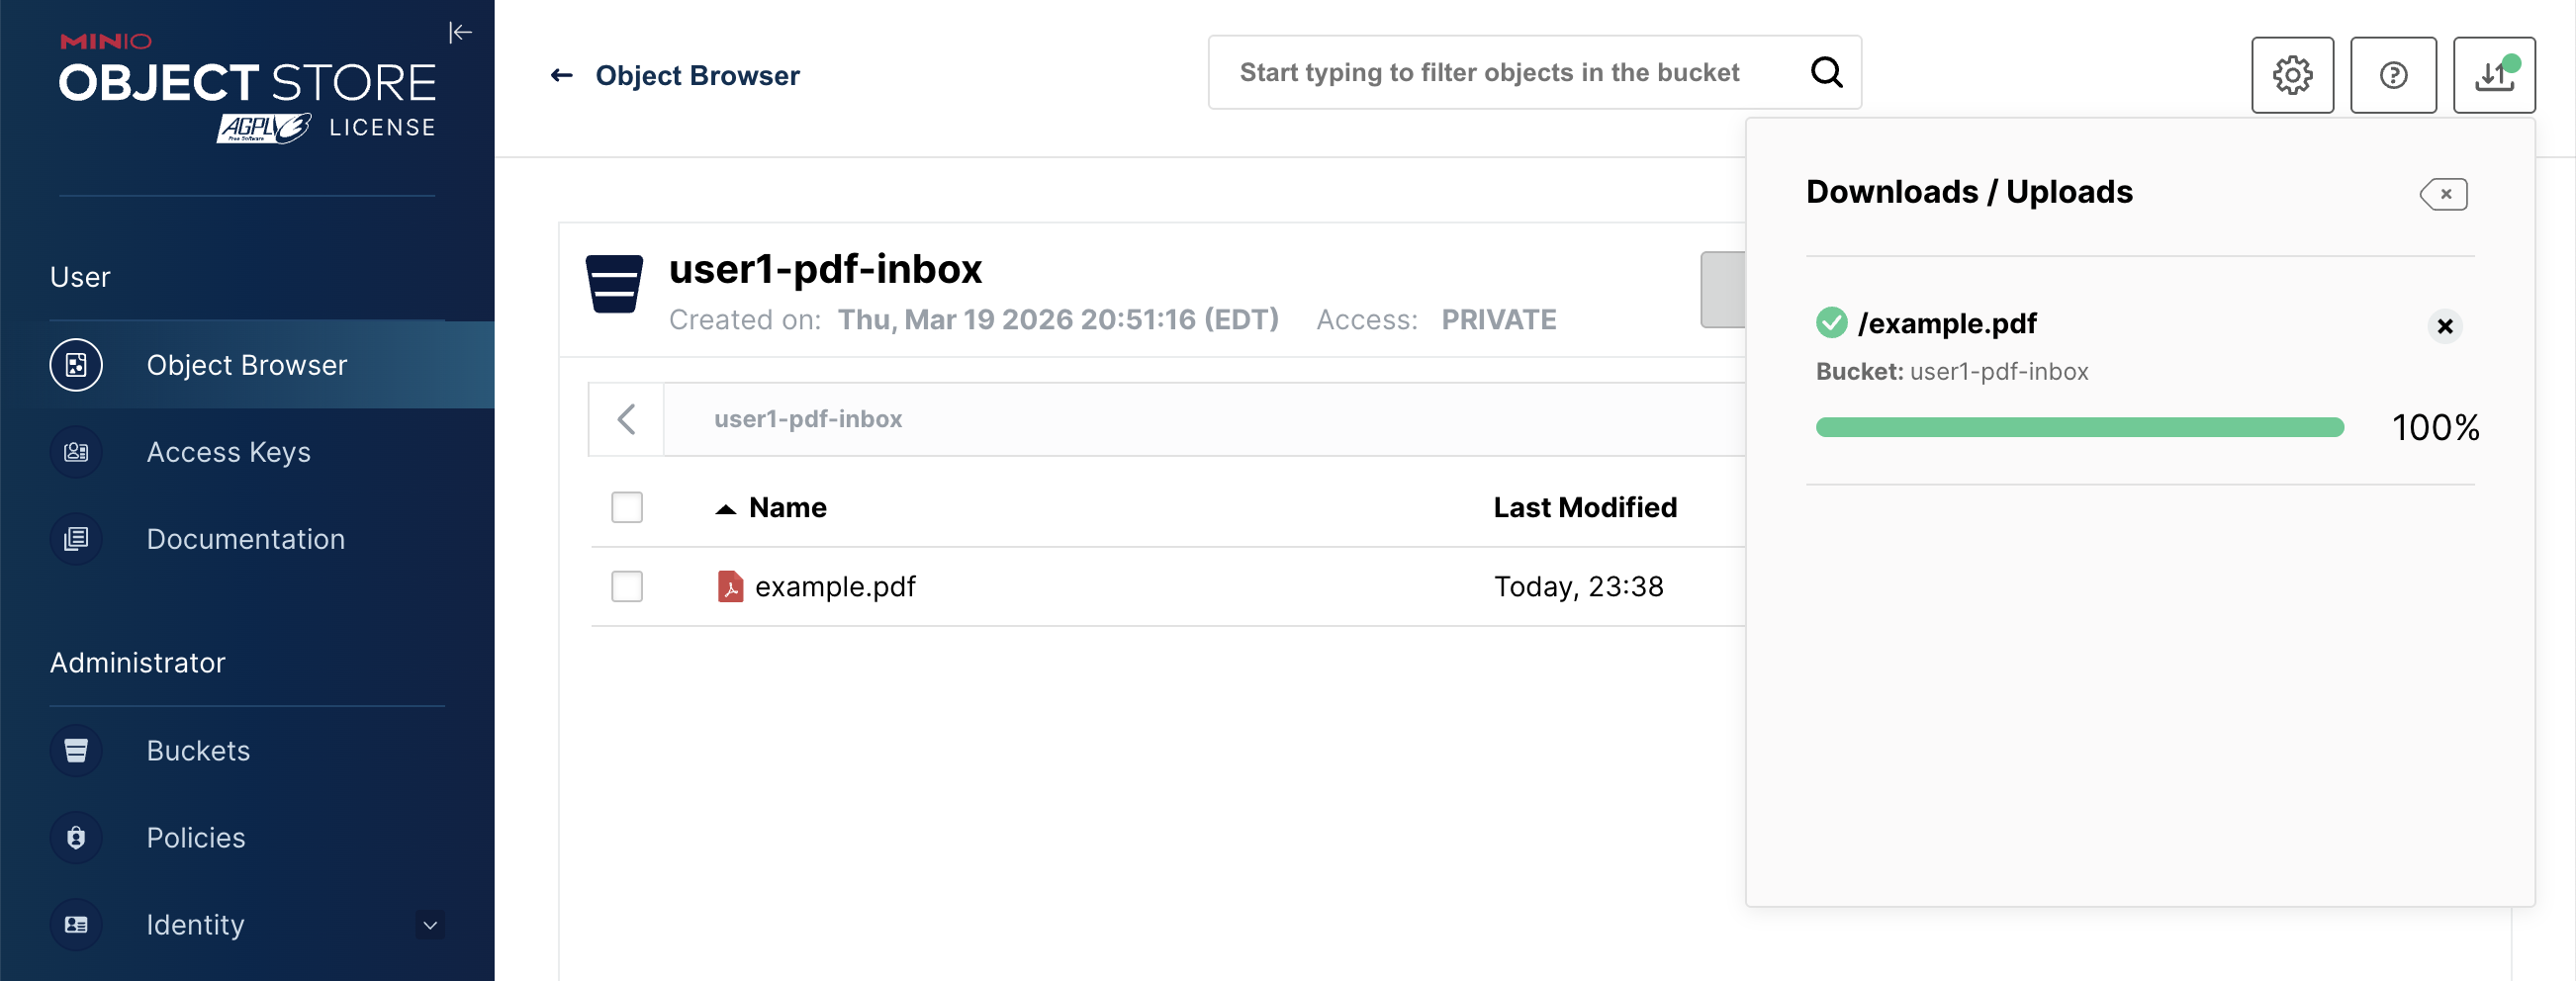Image resolution: width=2576 pixels, height=981 pixels.
Task: Check the select-all objects checkbox
Action: click(x=627, y=507)
